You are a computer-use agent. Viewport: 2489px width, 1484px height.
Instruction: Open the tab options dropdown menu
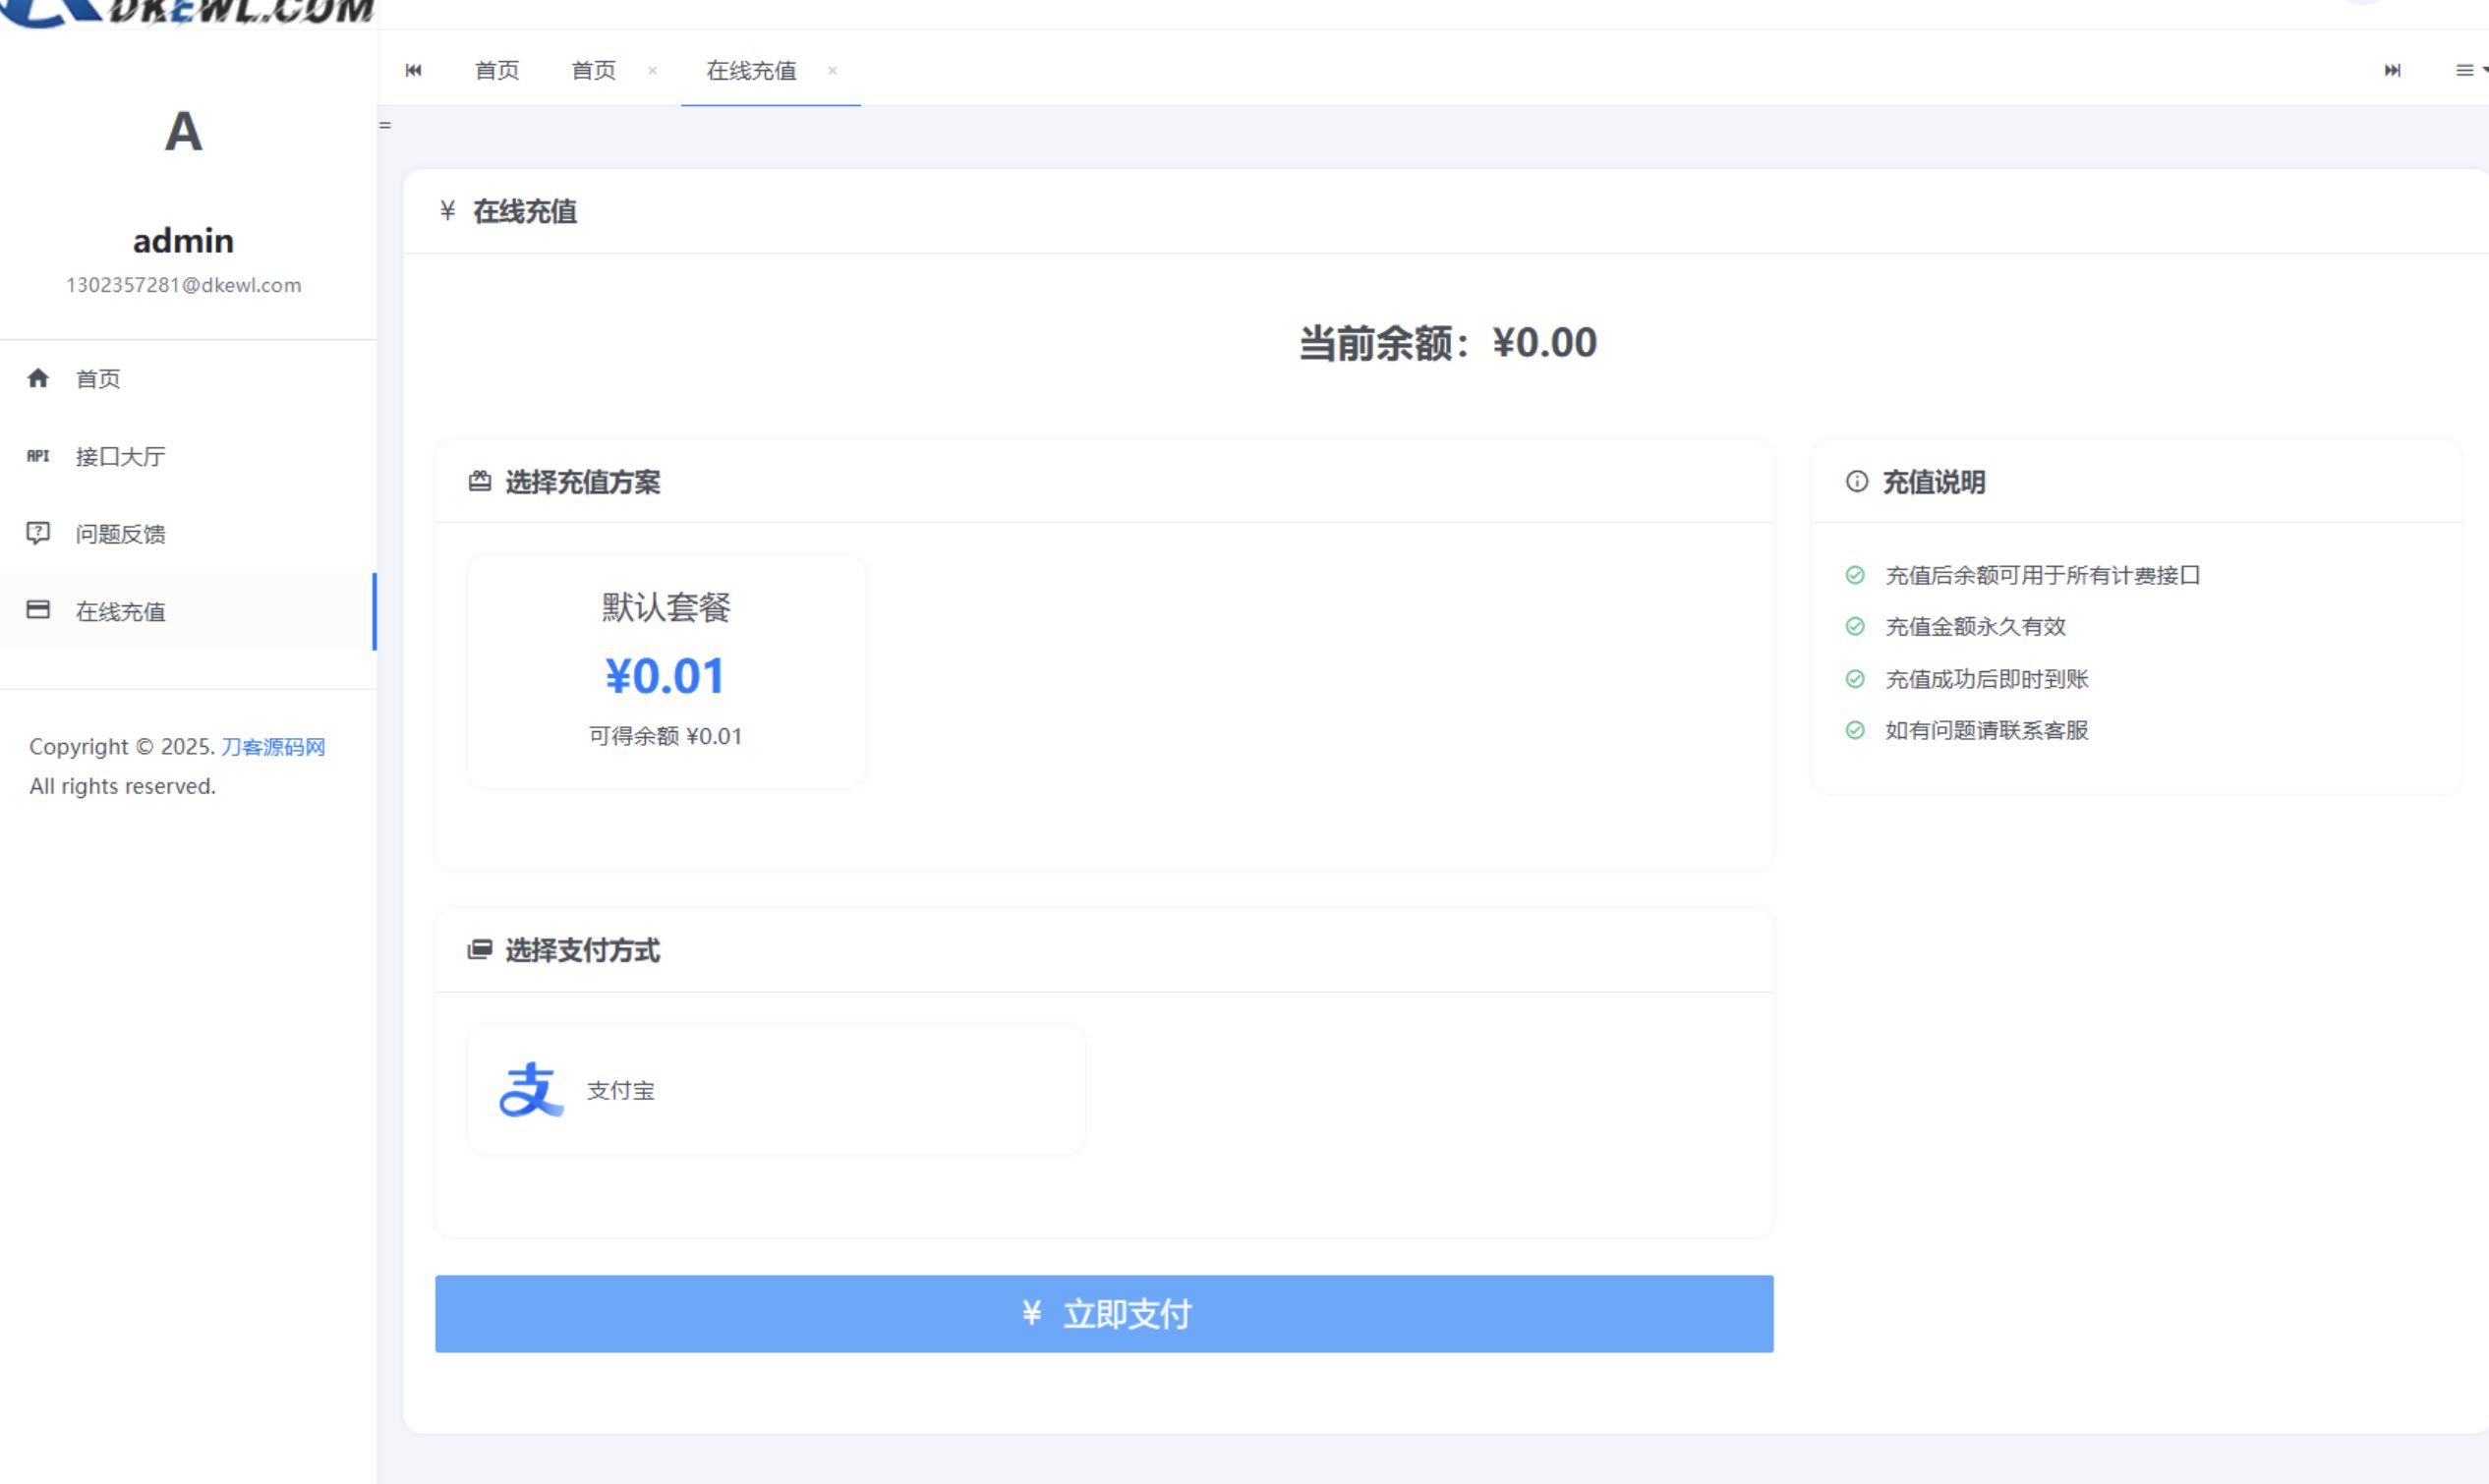coord(2468,70)
